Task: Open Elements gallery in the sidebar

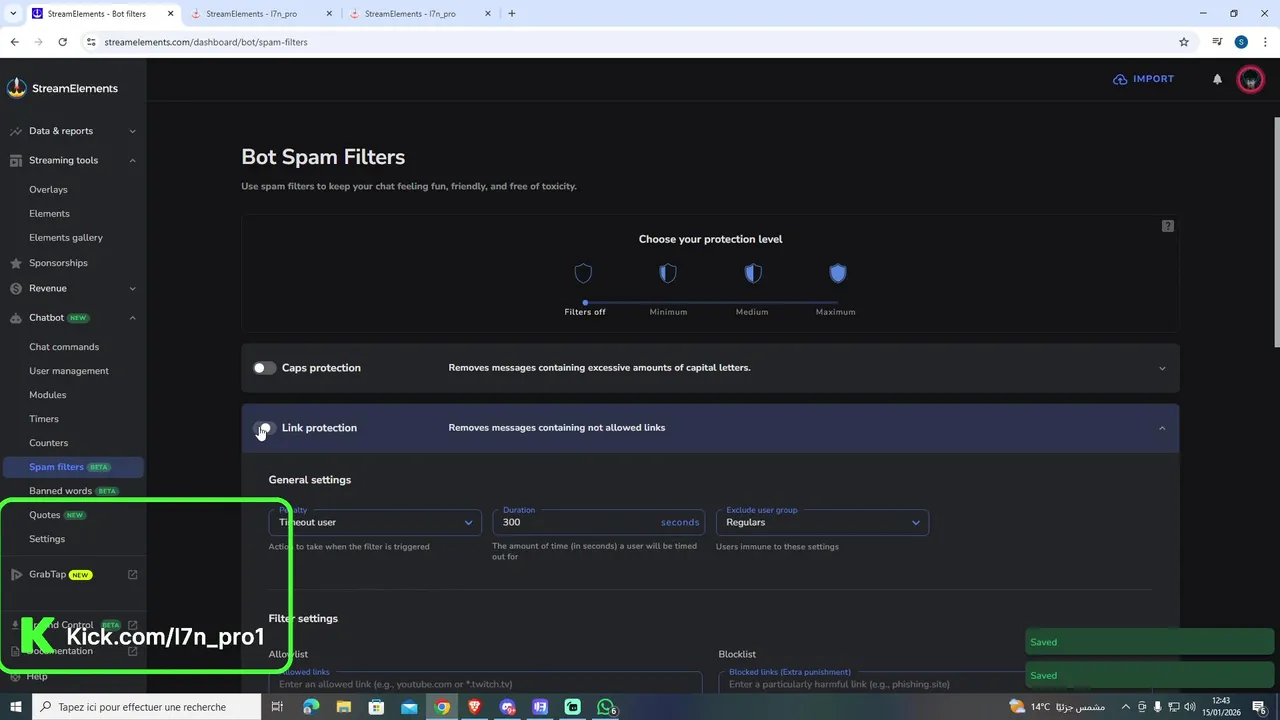Action: coord(66,238)
